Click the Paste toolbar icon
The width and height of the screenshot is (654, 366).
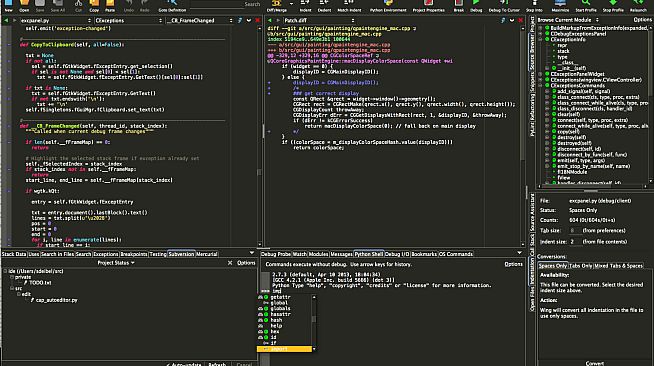tap(110, 4)
